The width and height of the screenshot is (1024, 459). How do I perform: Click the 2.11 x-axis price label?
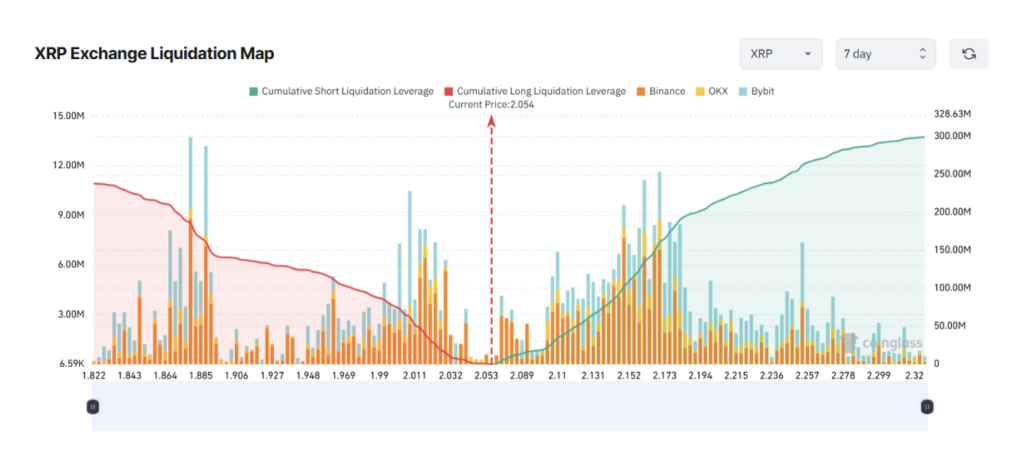[558, 376]
